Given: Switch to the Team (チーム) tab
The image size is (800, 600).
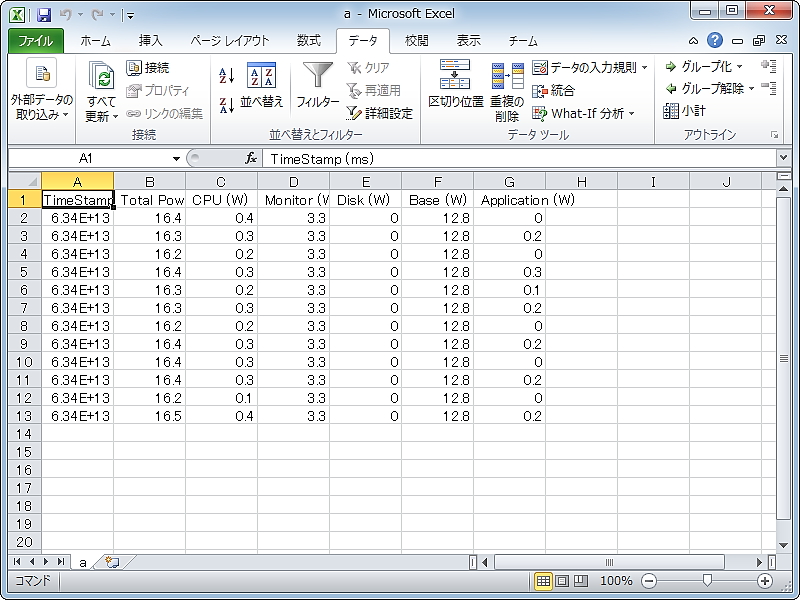Looking at the screenshot, I should [x=523, y=41].
